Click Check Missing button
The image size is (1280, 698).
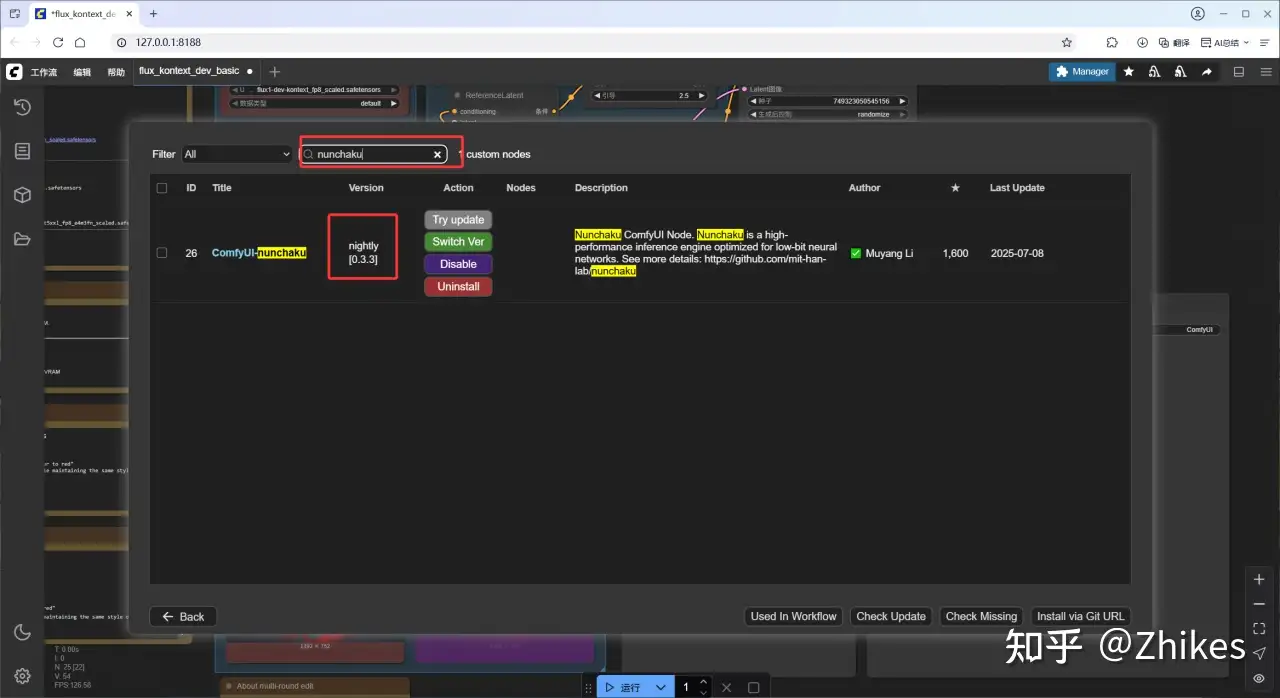(981, 616)
